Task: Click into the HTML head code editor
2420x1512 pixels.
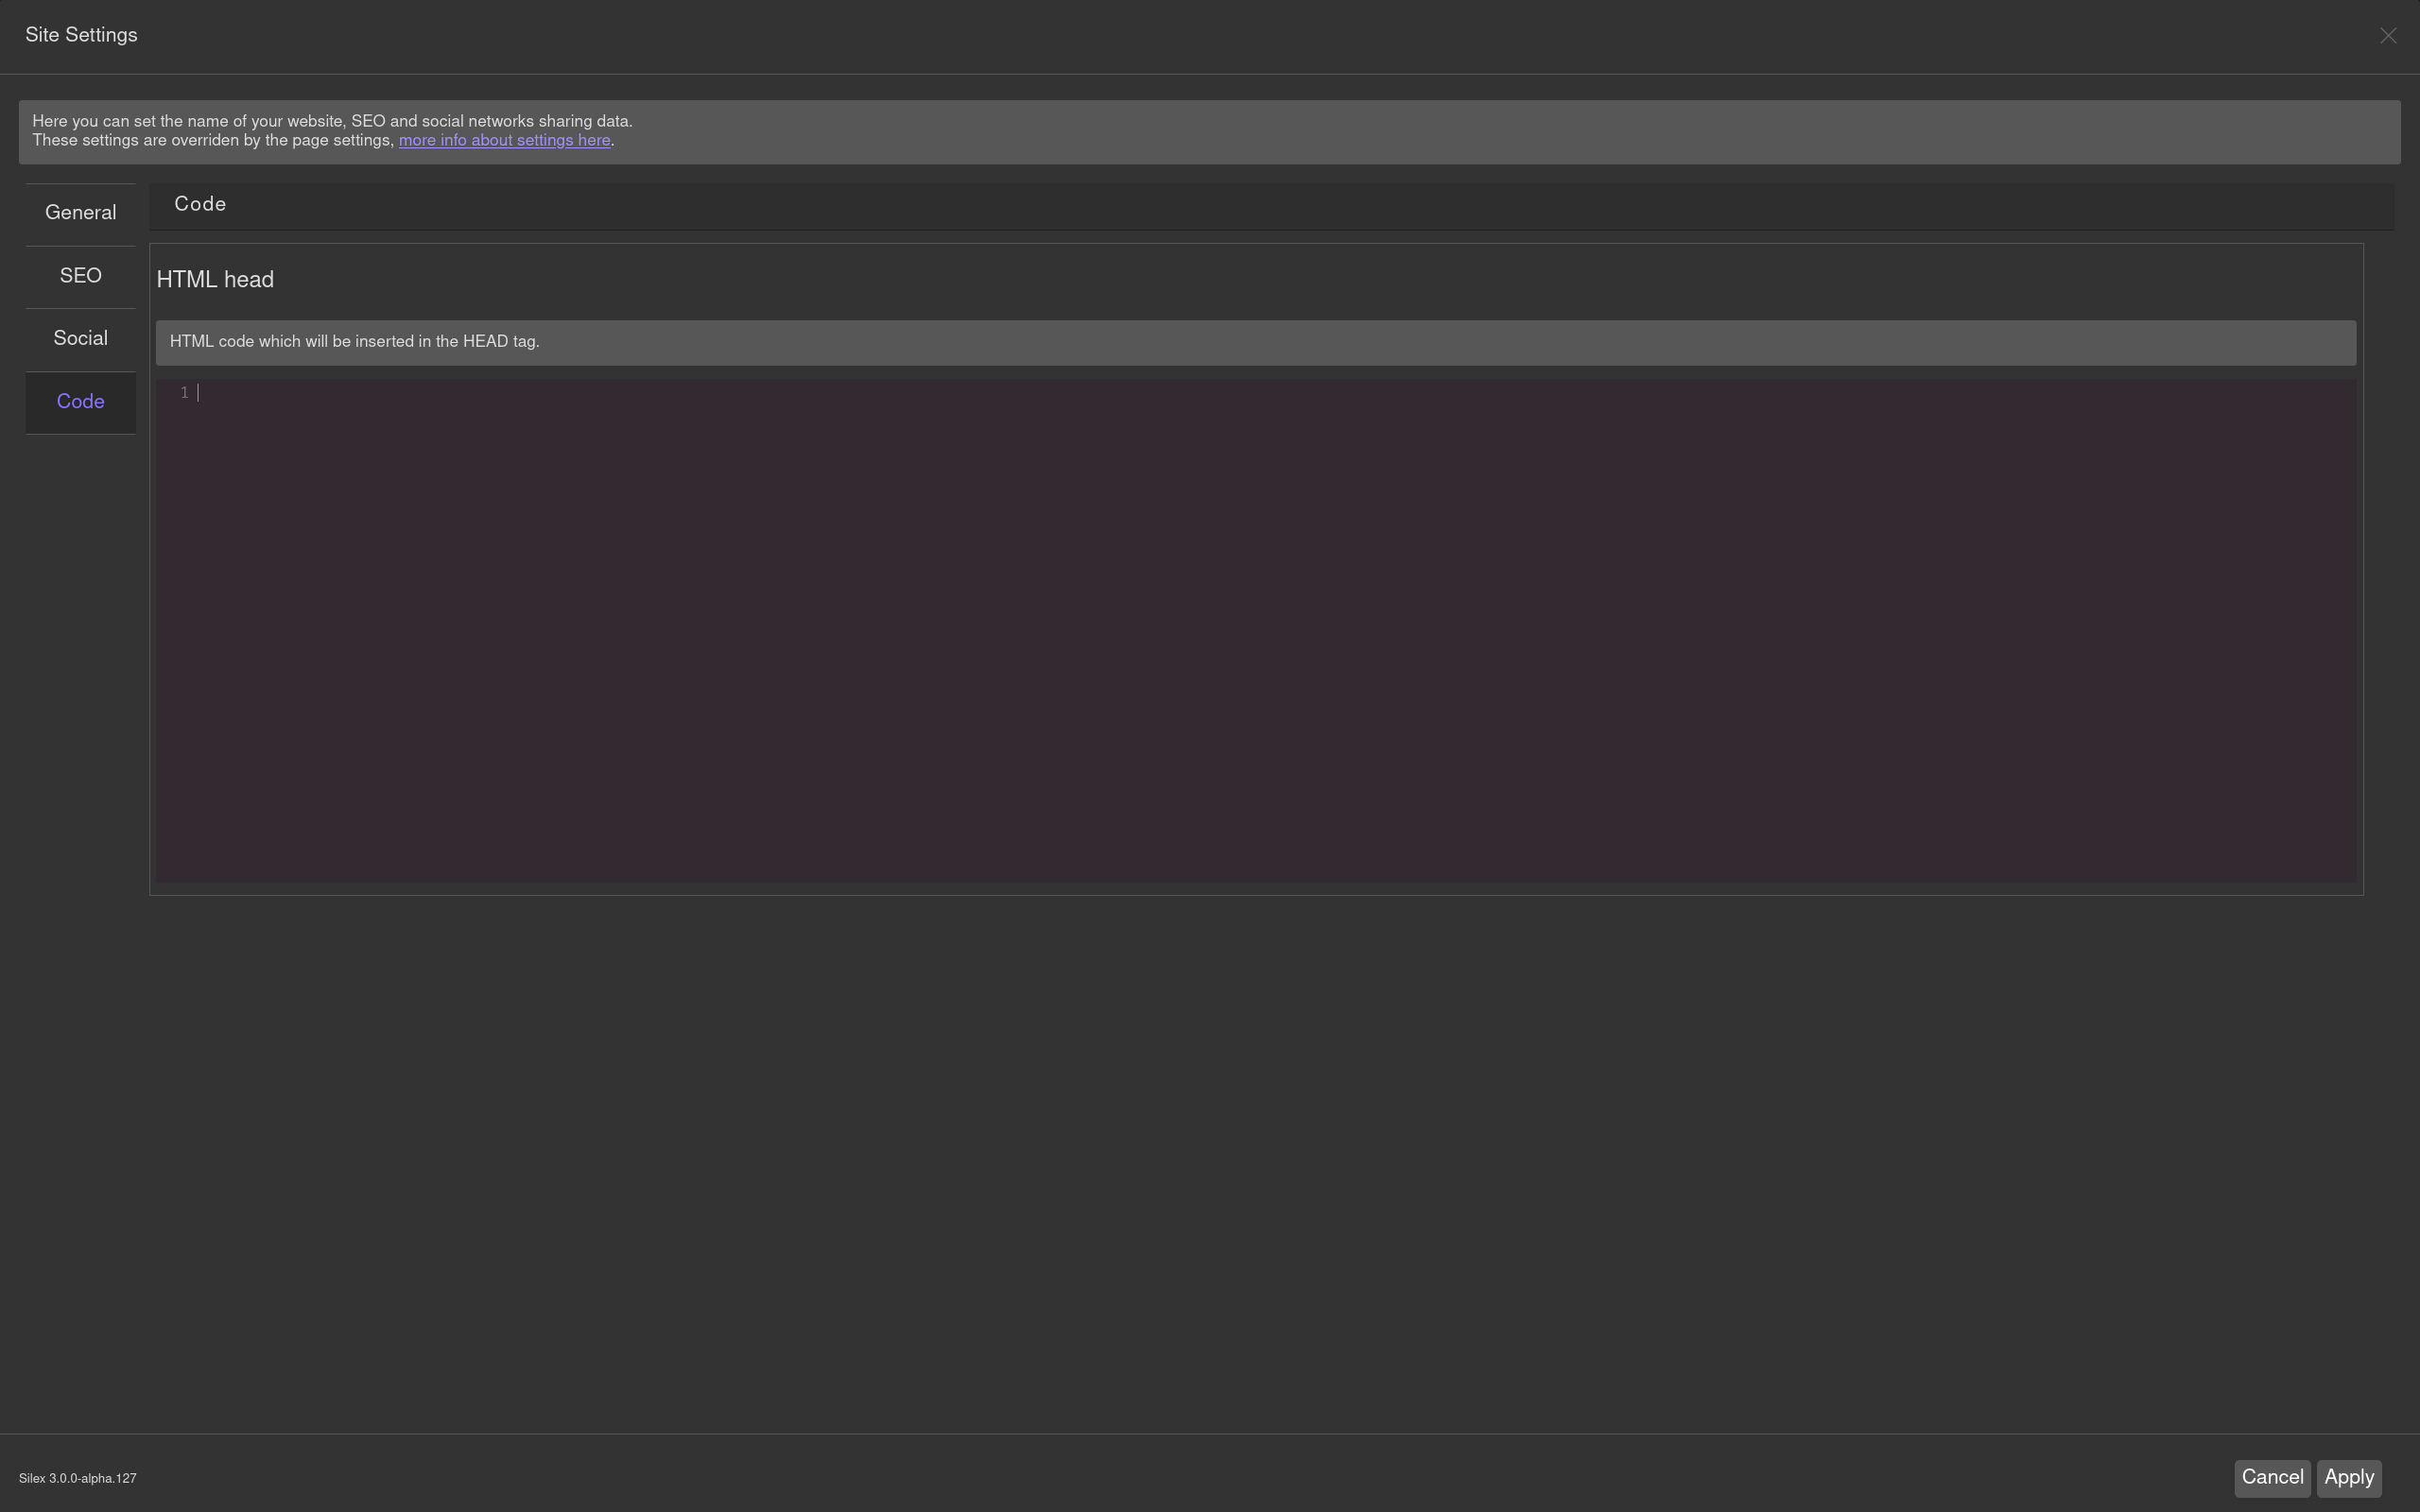Action: click(x=1256, y=631)
